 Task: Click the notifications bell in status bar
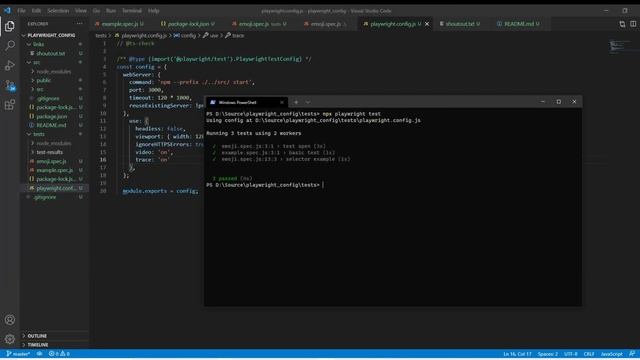tap(632, 354)
